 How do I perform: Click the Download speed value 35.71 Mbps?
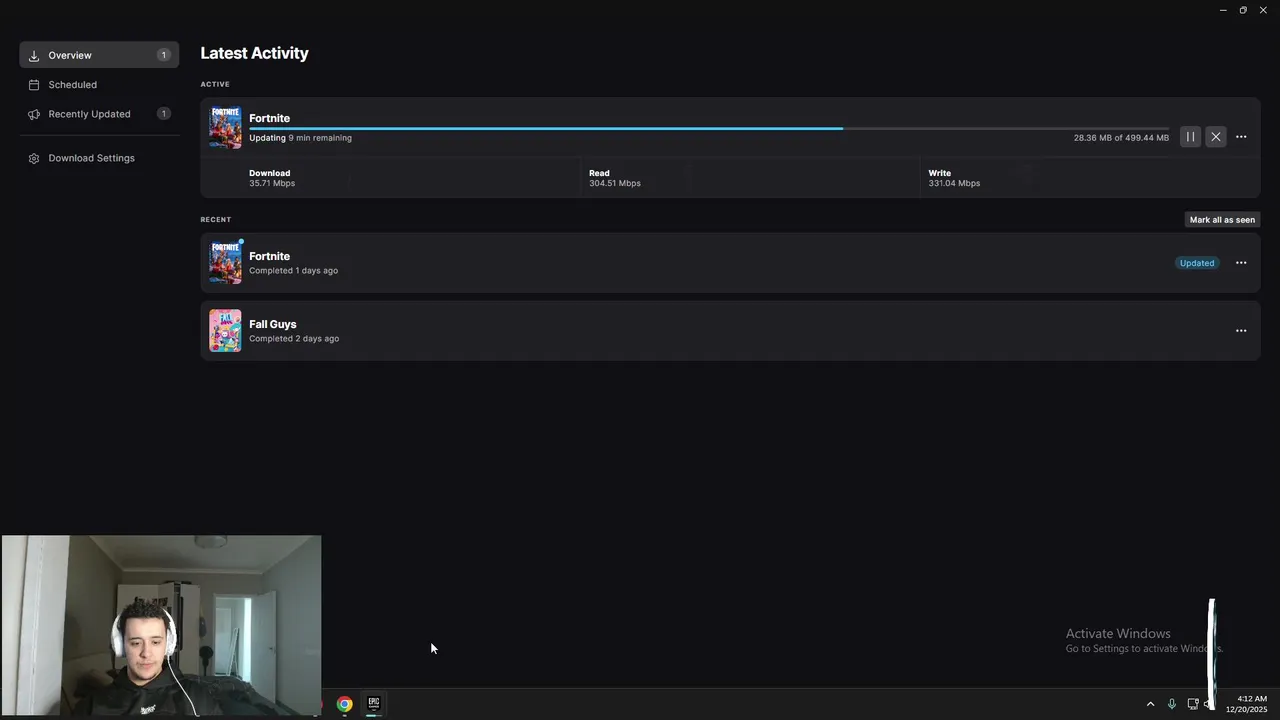[272, 184]
